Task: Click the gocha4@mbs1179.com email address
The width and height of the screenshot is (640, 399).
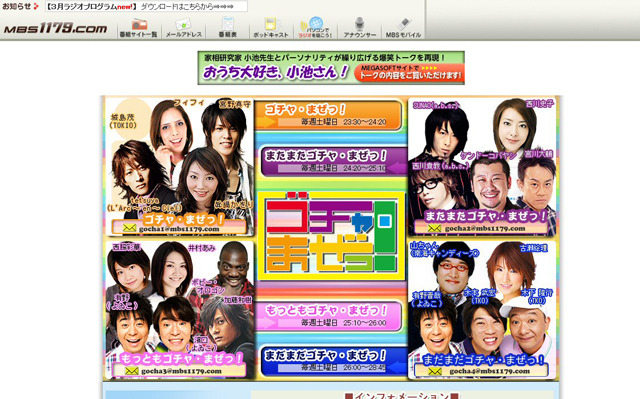Action: click(x=489, y=371)
